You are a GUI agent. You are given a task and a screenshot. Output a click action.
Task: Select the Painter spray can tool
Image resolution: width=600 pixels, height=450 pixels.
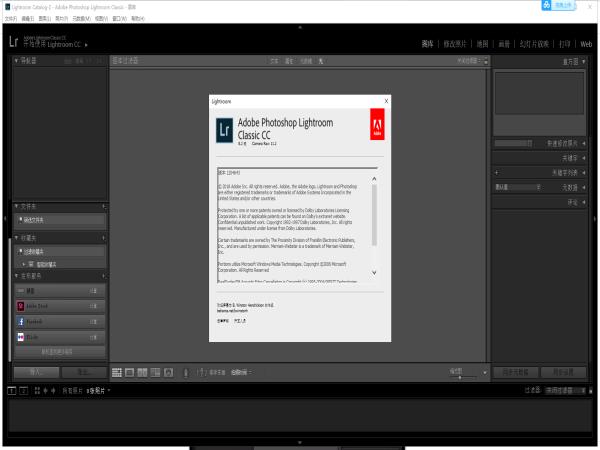186,373
